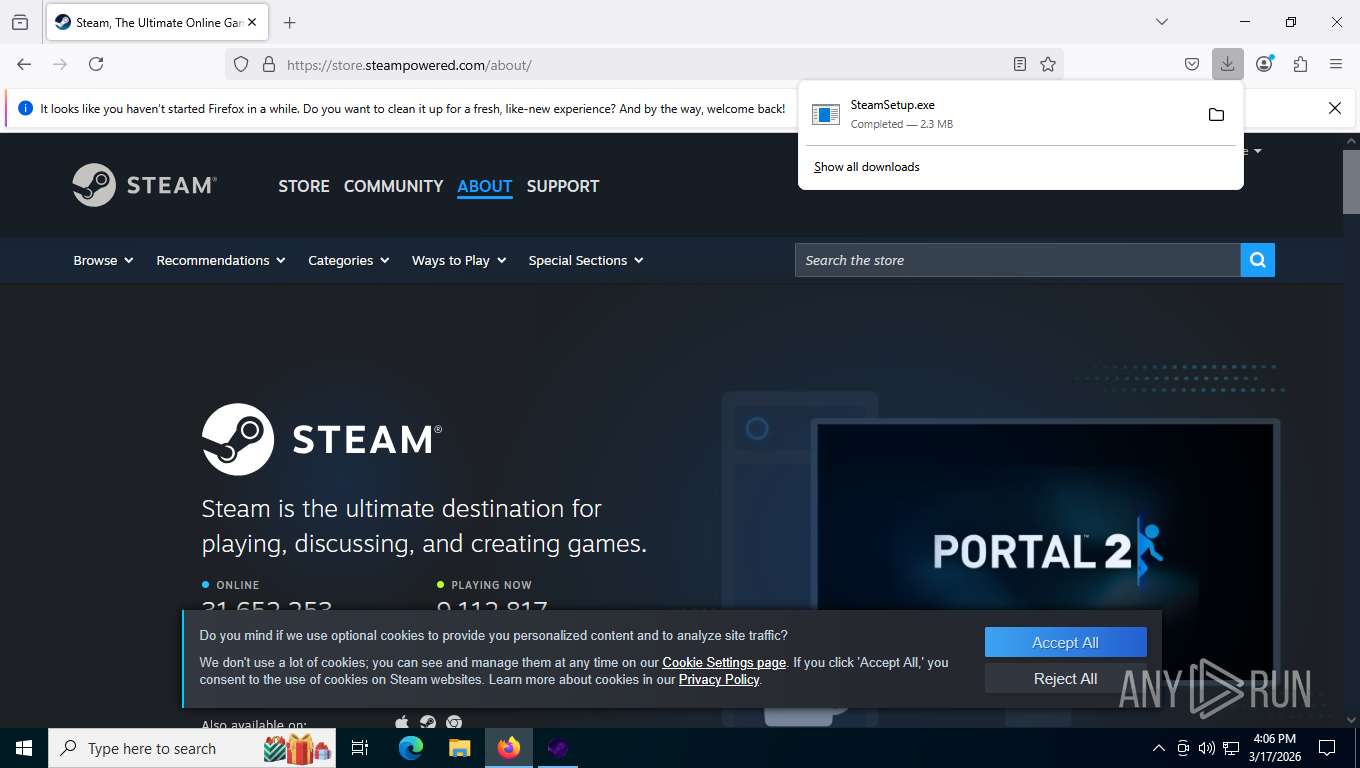This screenshot has width=1360, height=768.
Task: Show hidden system tray icons
Action: coord(1159,748)
